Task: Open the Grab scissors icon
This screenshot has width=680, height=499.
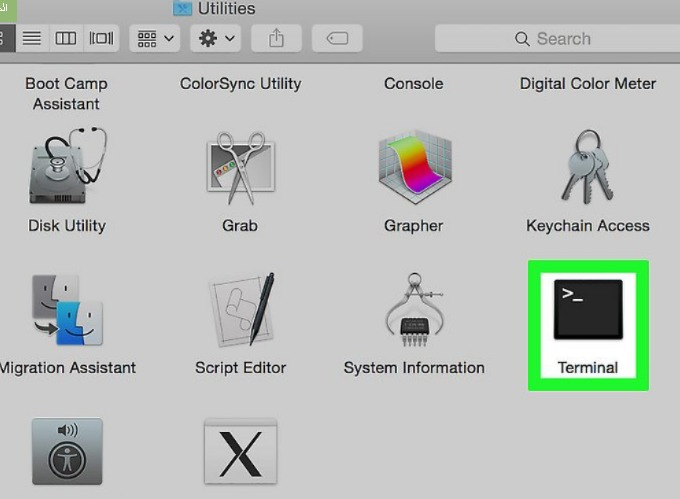Action: pos(241,168)
